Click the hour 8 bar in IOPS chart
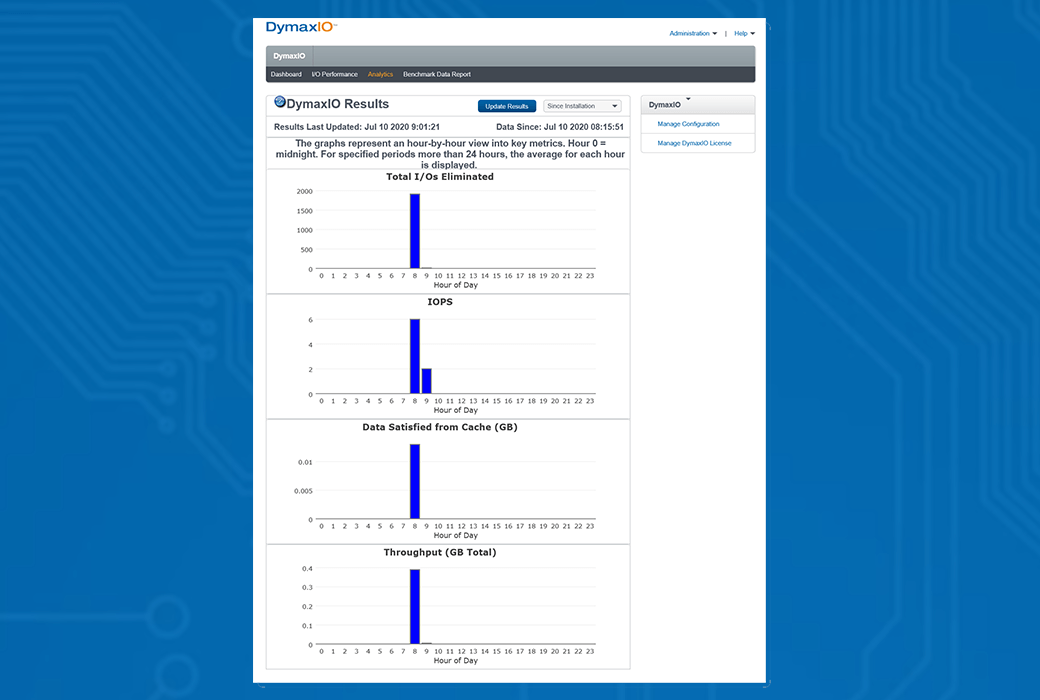This screenshot has width=1040, height=700. point(415,357)
